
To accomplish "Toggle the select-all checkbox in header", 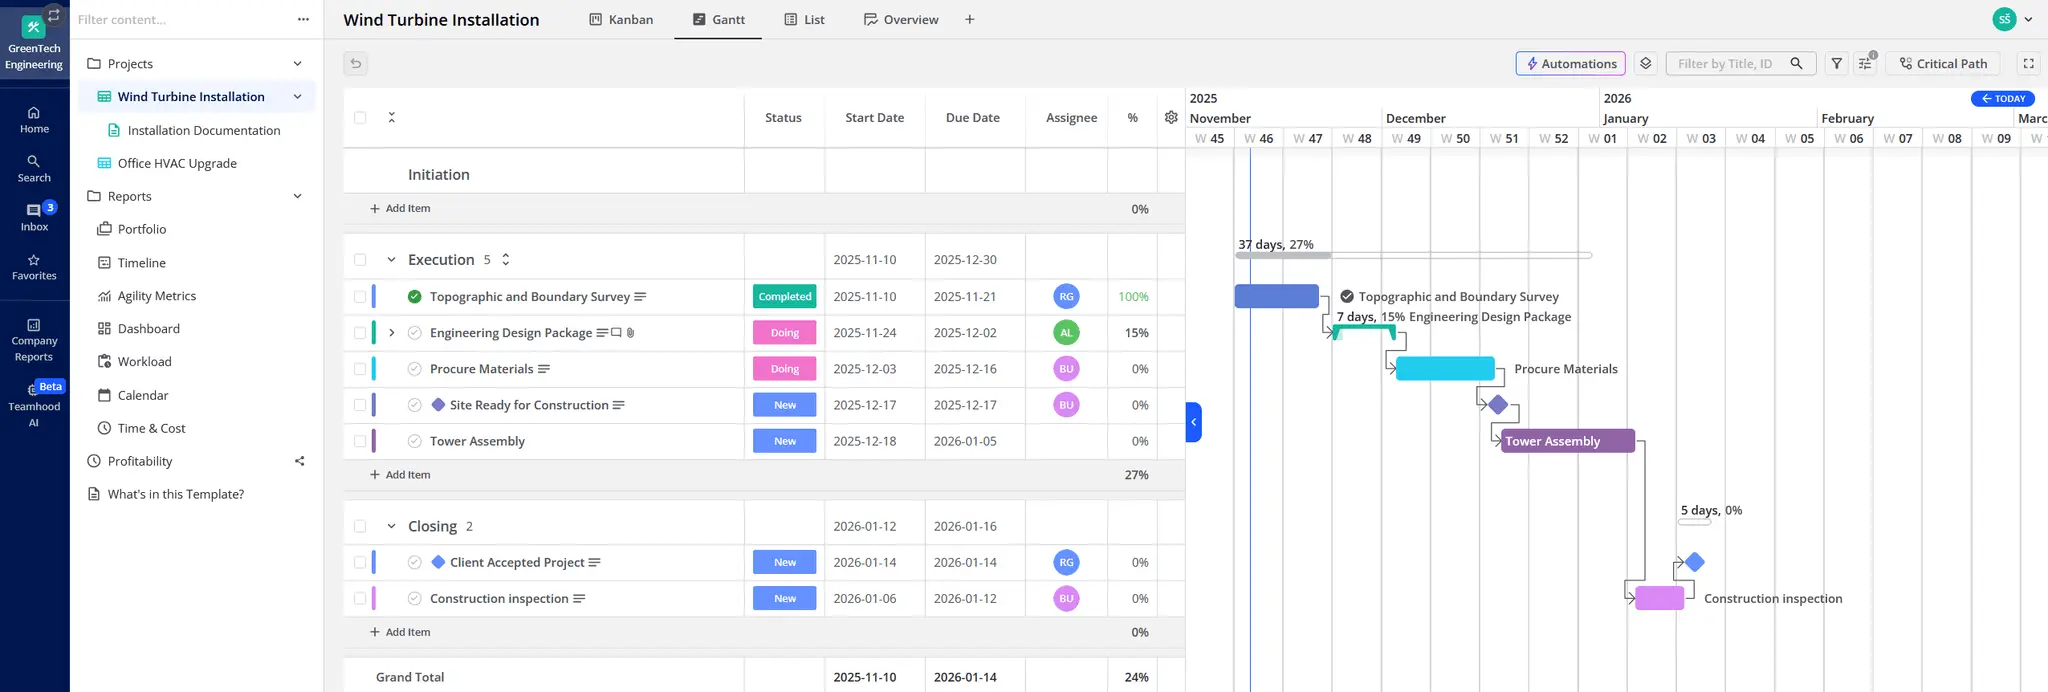I will 360,117.
